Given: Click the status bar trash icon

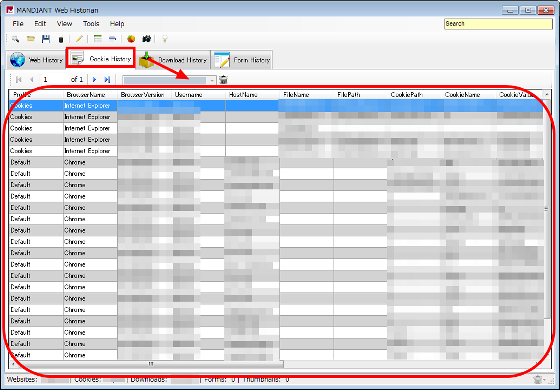Looking at the screenshot, I should tap(538, 379).
